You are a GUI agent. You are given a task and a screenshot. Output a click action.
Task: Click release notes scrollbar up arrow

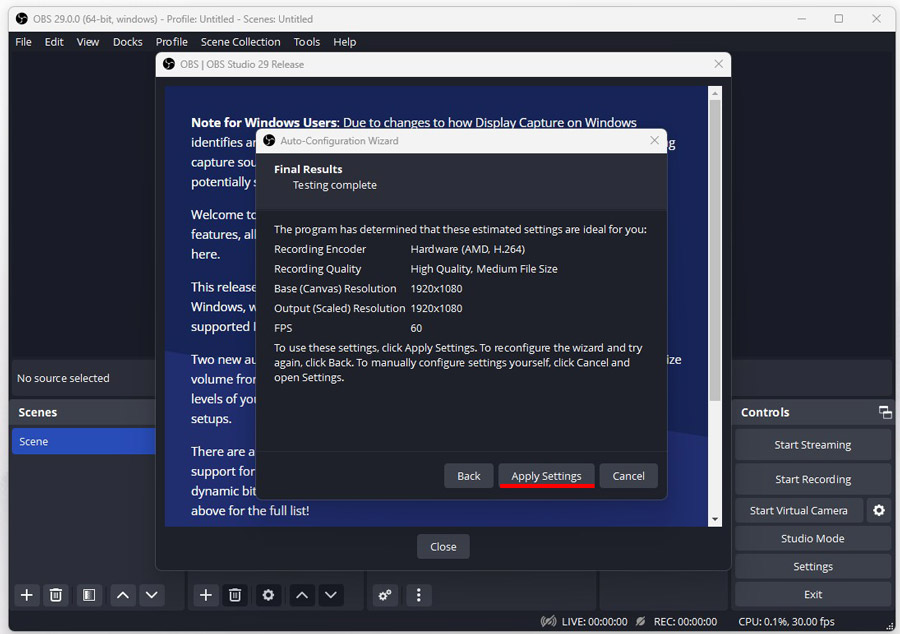(715, 93)
